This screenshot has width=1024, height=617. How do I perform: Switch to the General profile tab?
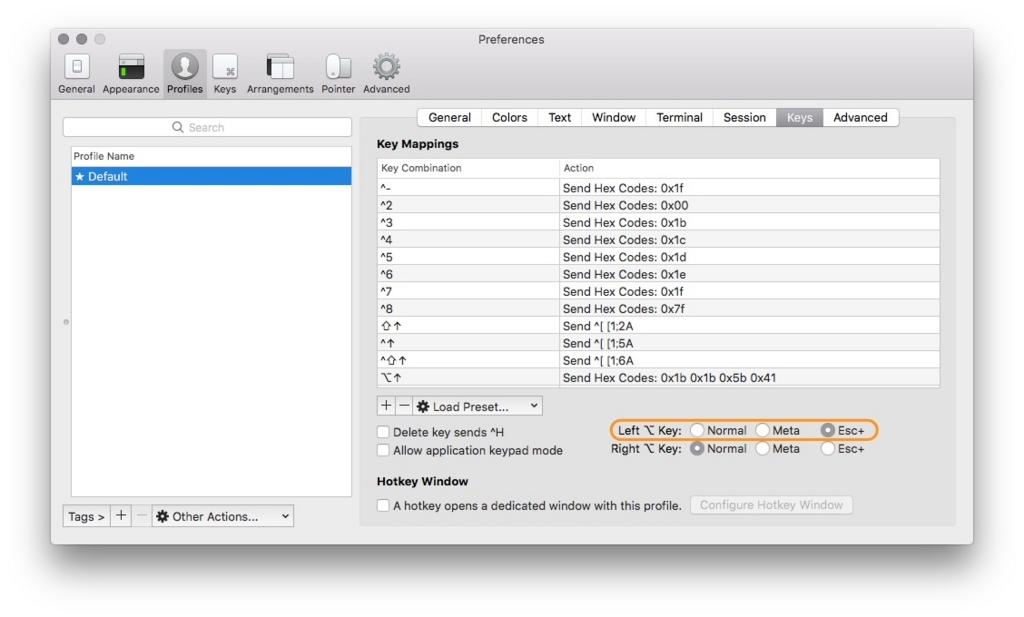click(449, 118)
